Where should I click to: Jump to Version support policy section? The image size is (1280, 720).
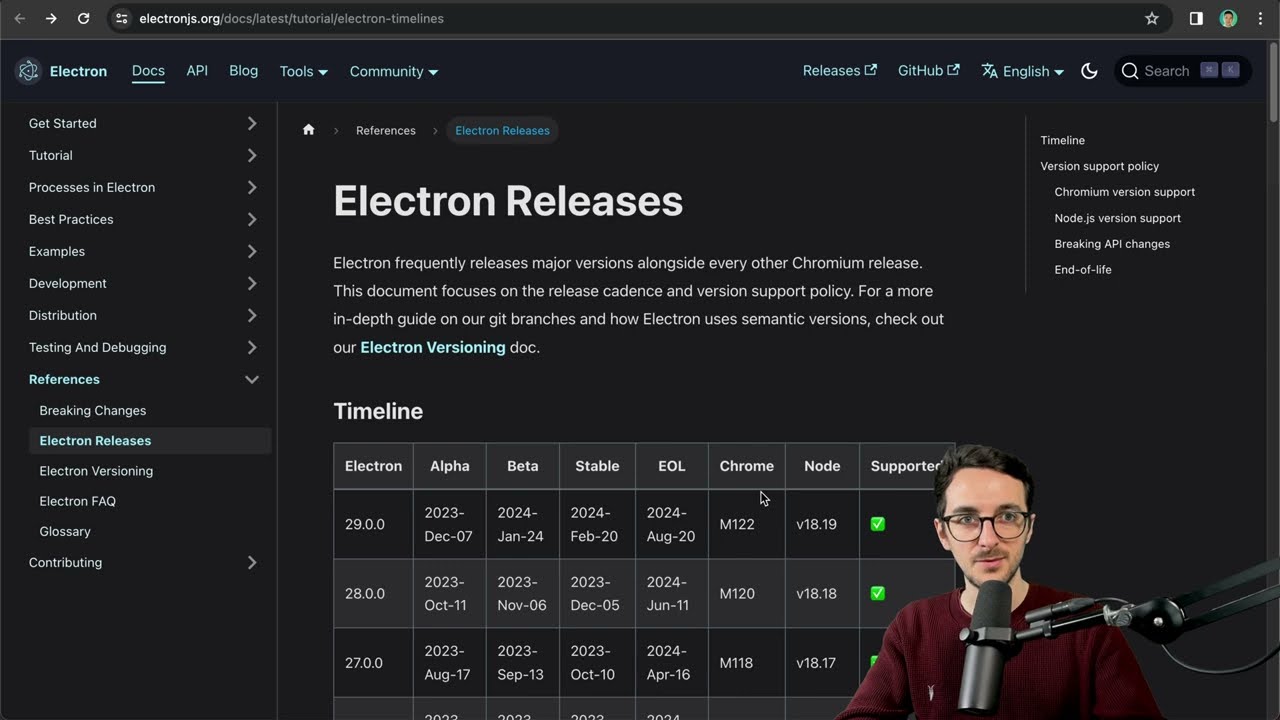(x=1099, y=166)
